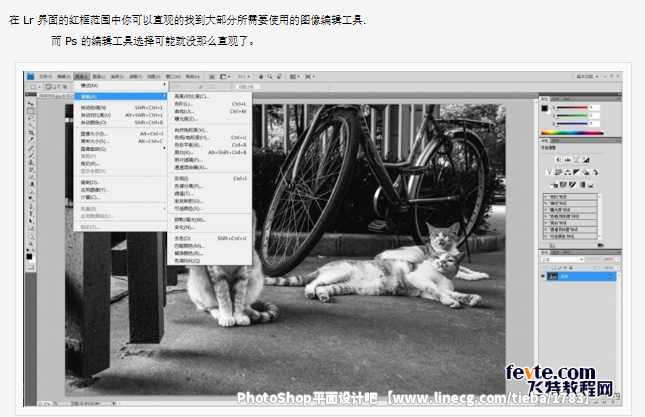This screenshot has width=645, height=417.
Task: Select the Rectangular Marquee tool
Action: [x=30, y=111]
